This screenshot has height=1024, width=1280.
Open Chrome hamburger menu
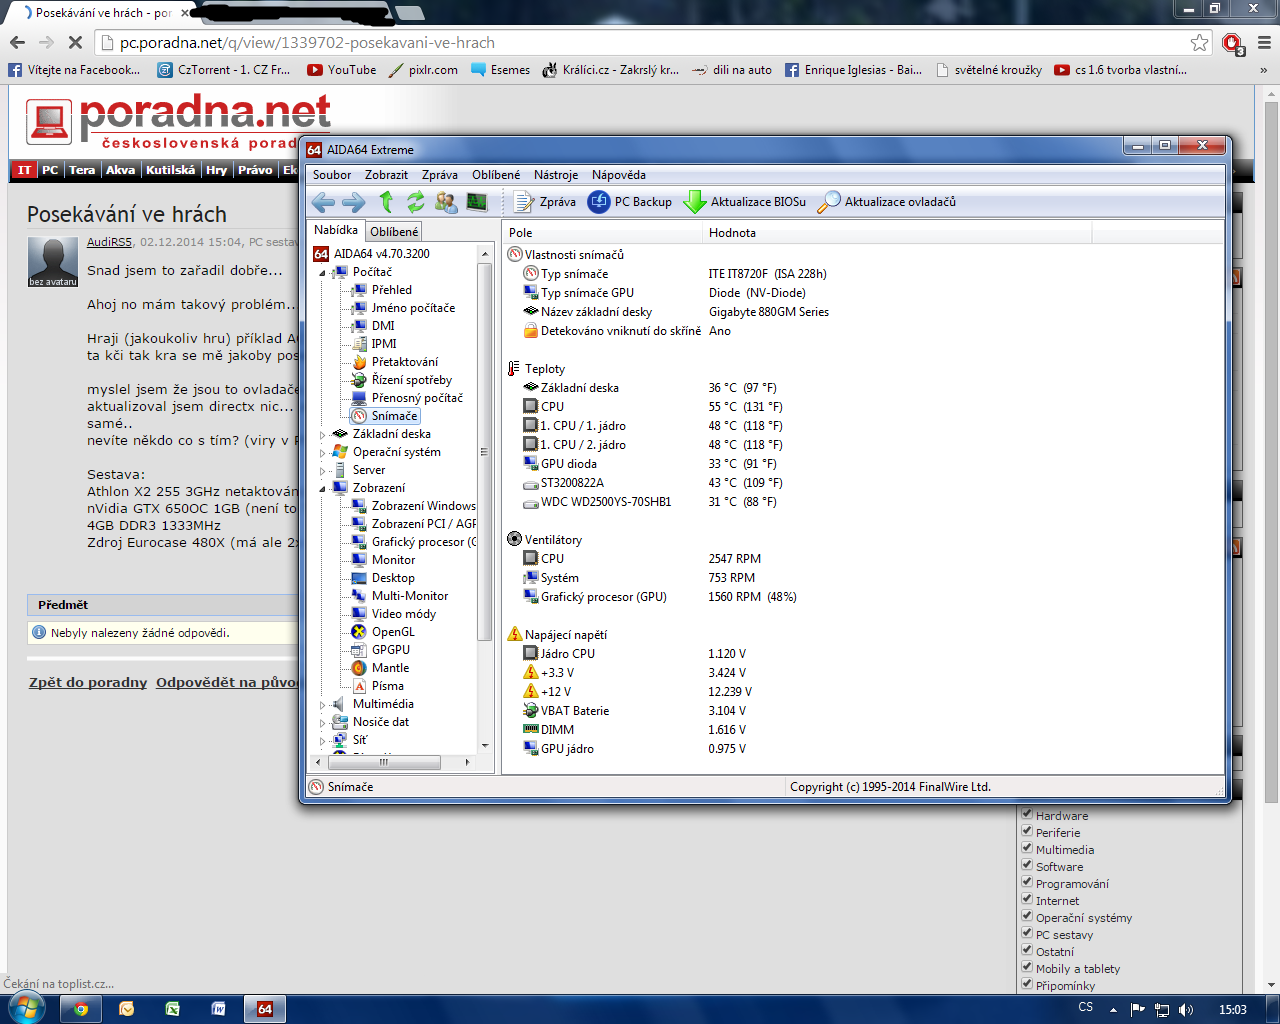(1264, 43)
